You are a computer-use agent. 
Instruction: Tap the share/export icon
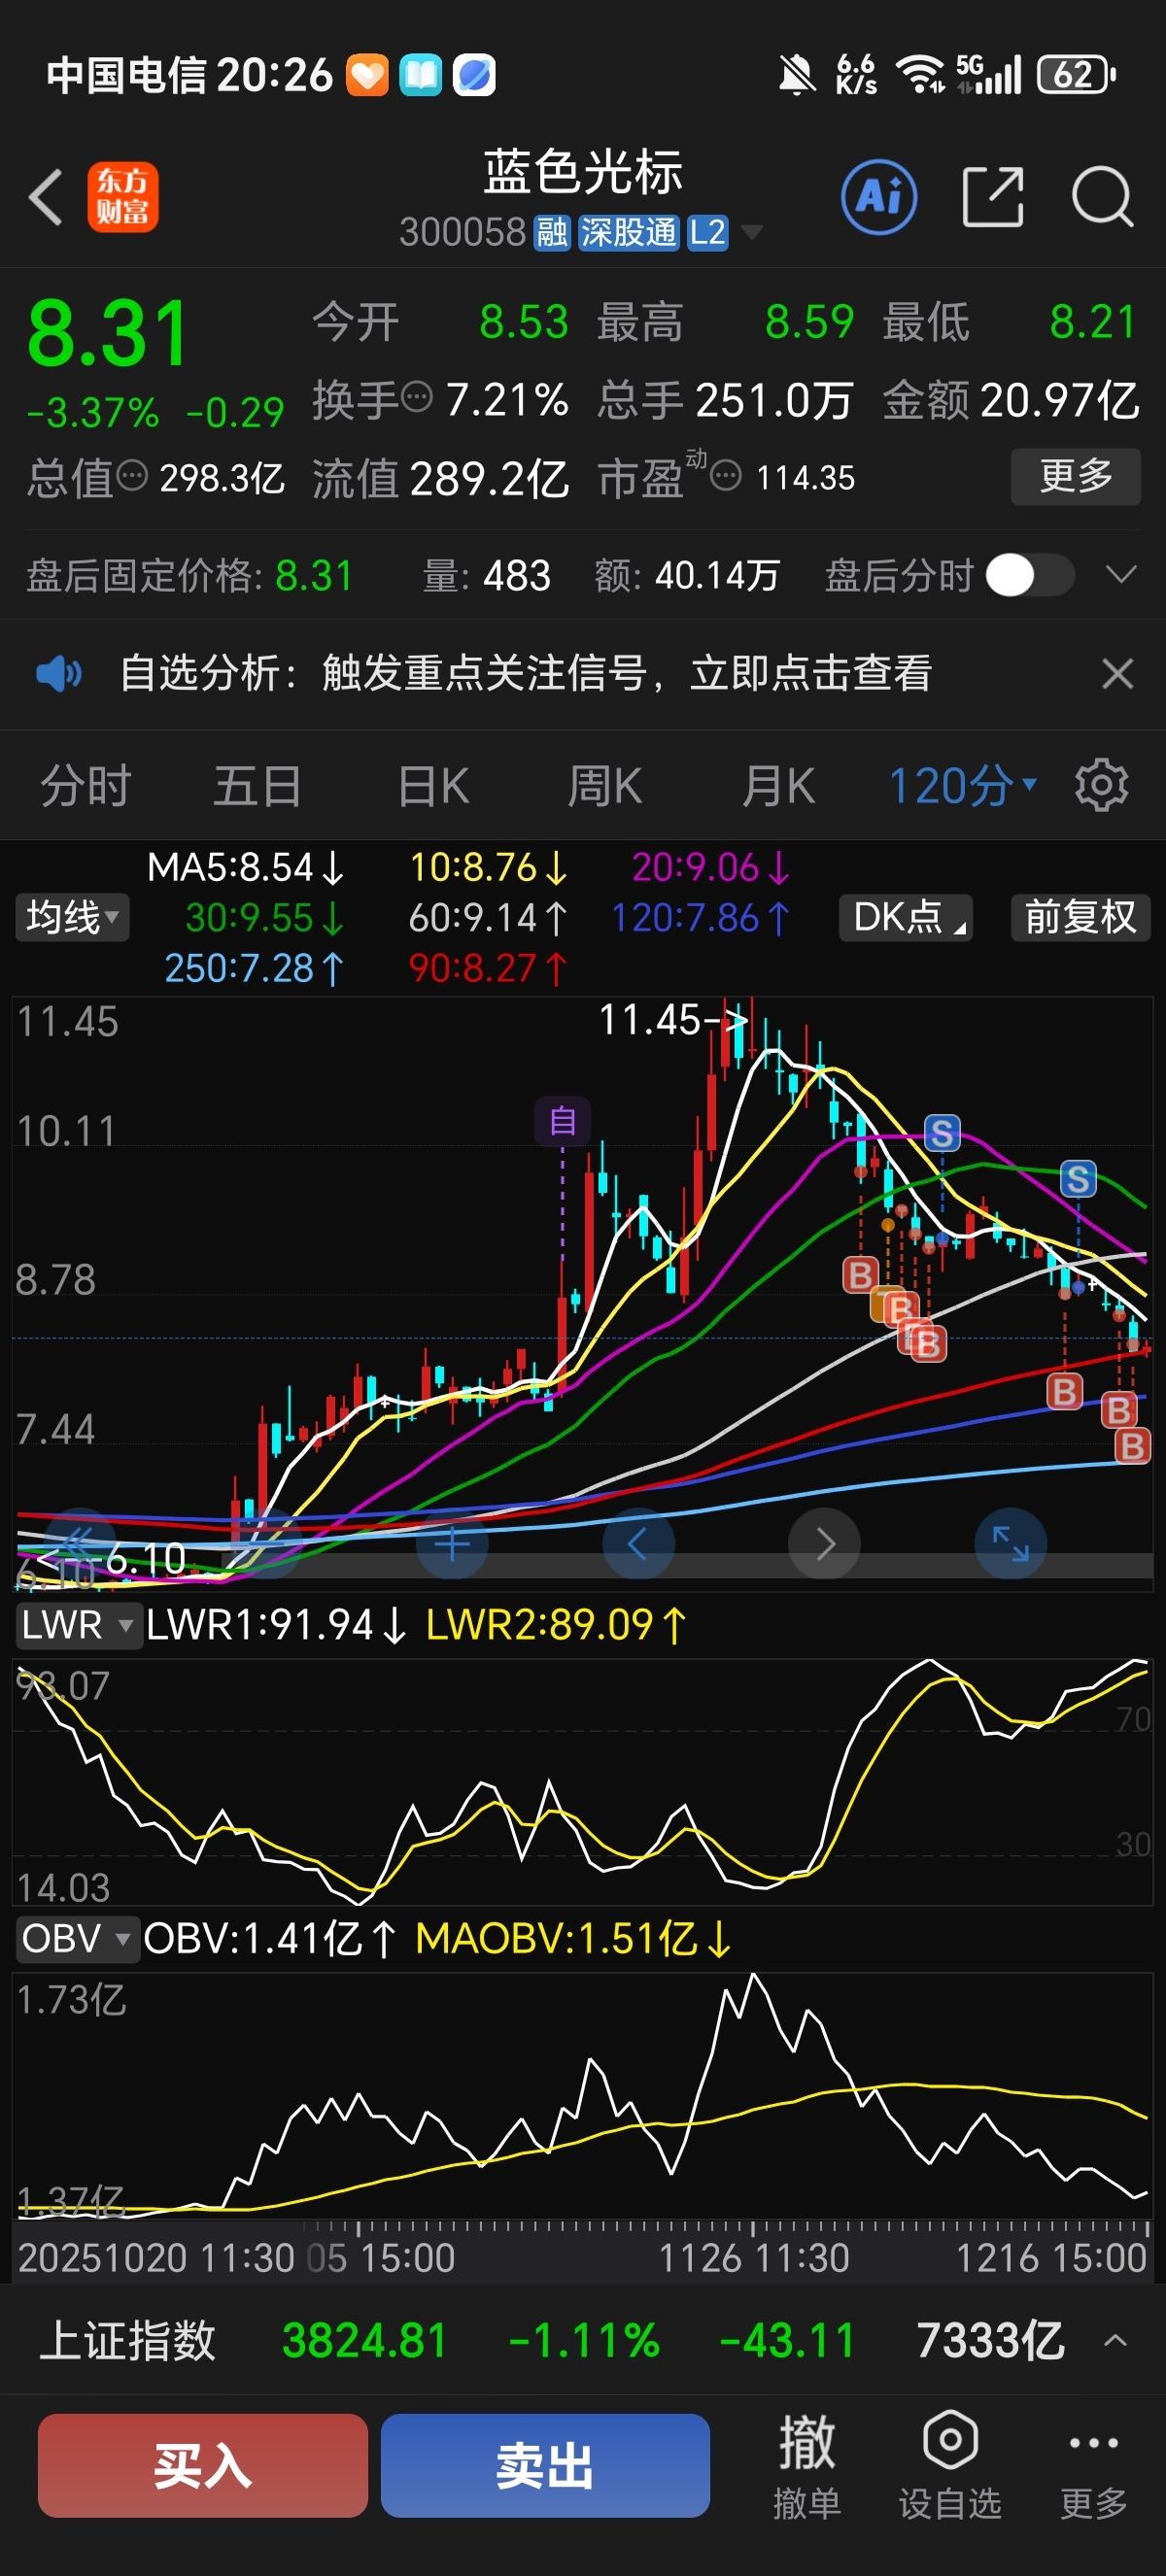click(x=992, y=197)
